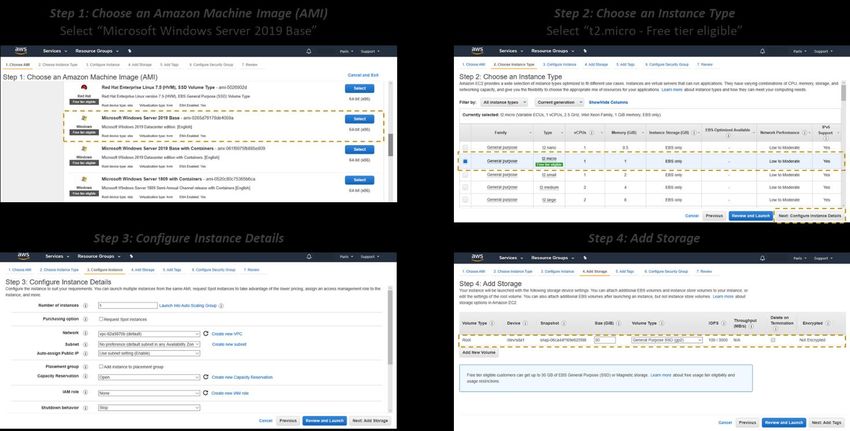Open Choose Instance Type tab in Step 1 window
850x431 pixels.
[58, 65]
